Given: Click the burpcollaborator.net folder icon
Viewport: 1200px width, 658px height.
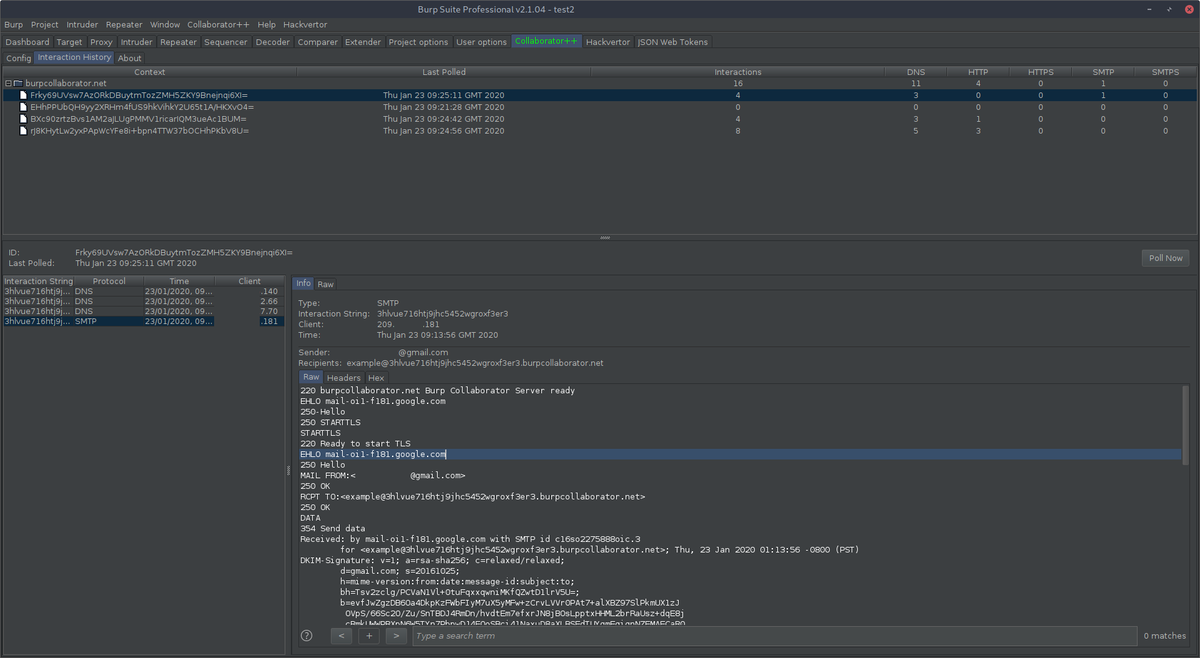Looking at the screenshot, I should click(18, 83).
